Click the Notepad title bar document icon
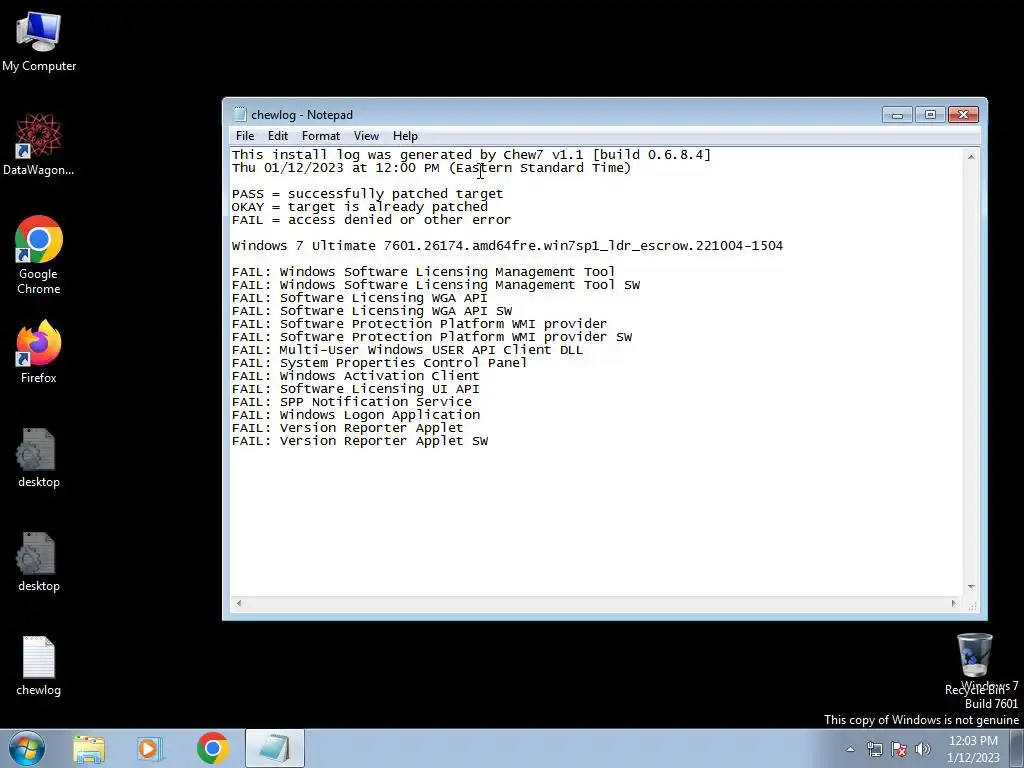This screenshot has width=1024, height=768. [x=240, y=114]
